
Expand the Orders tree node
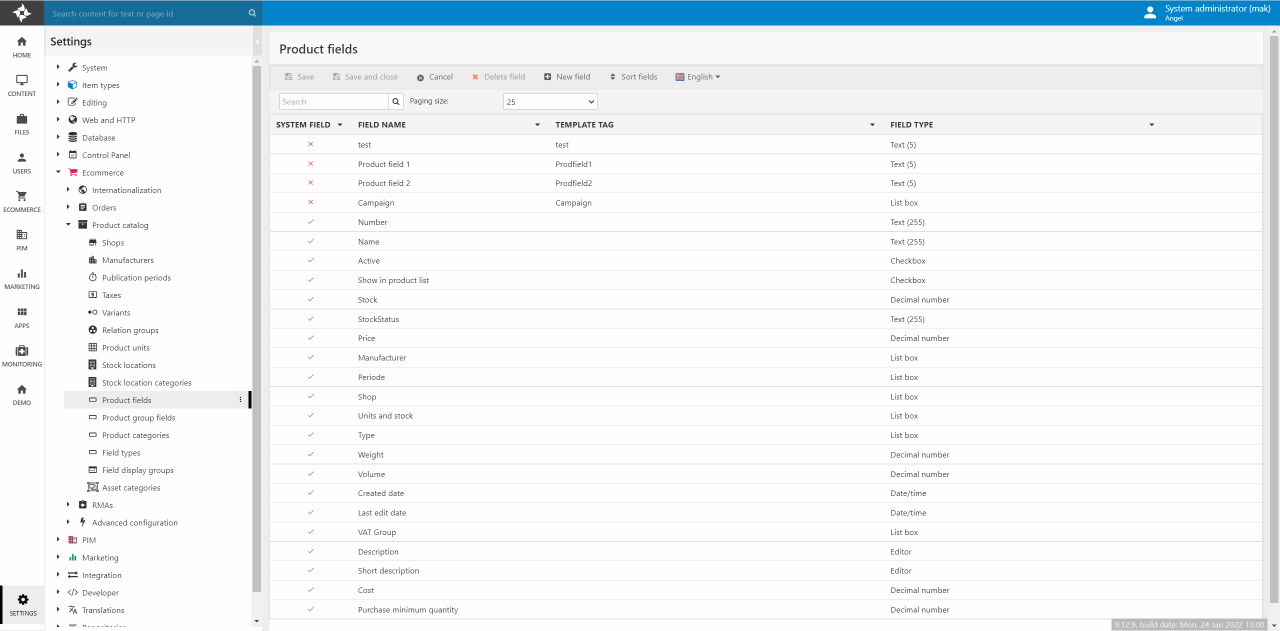point(69,208)
